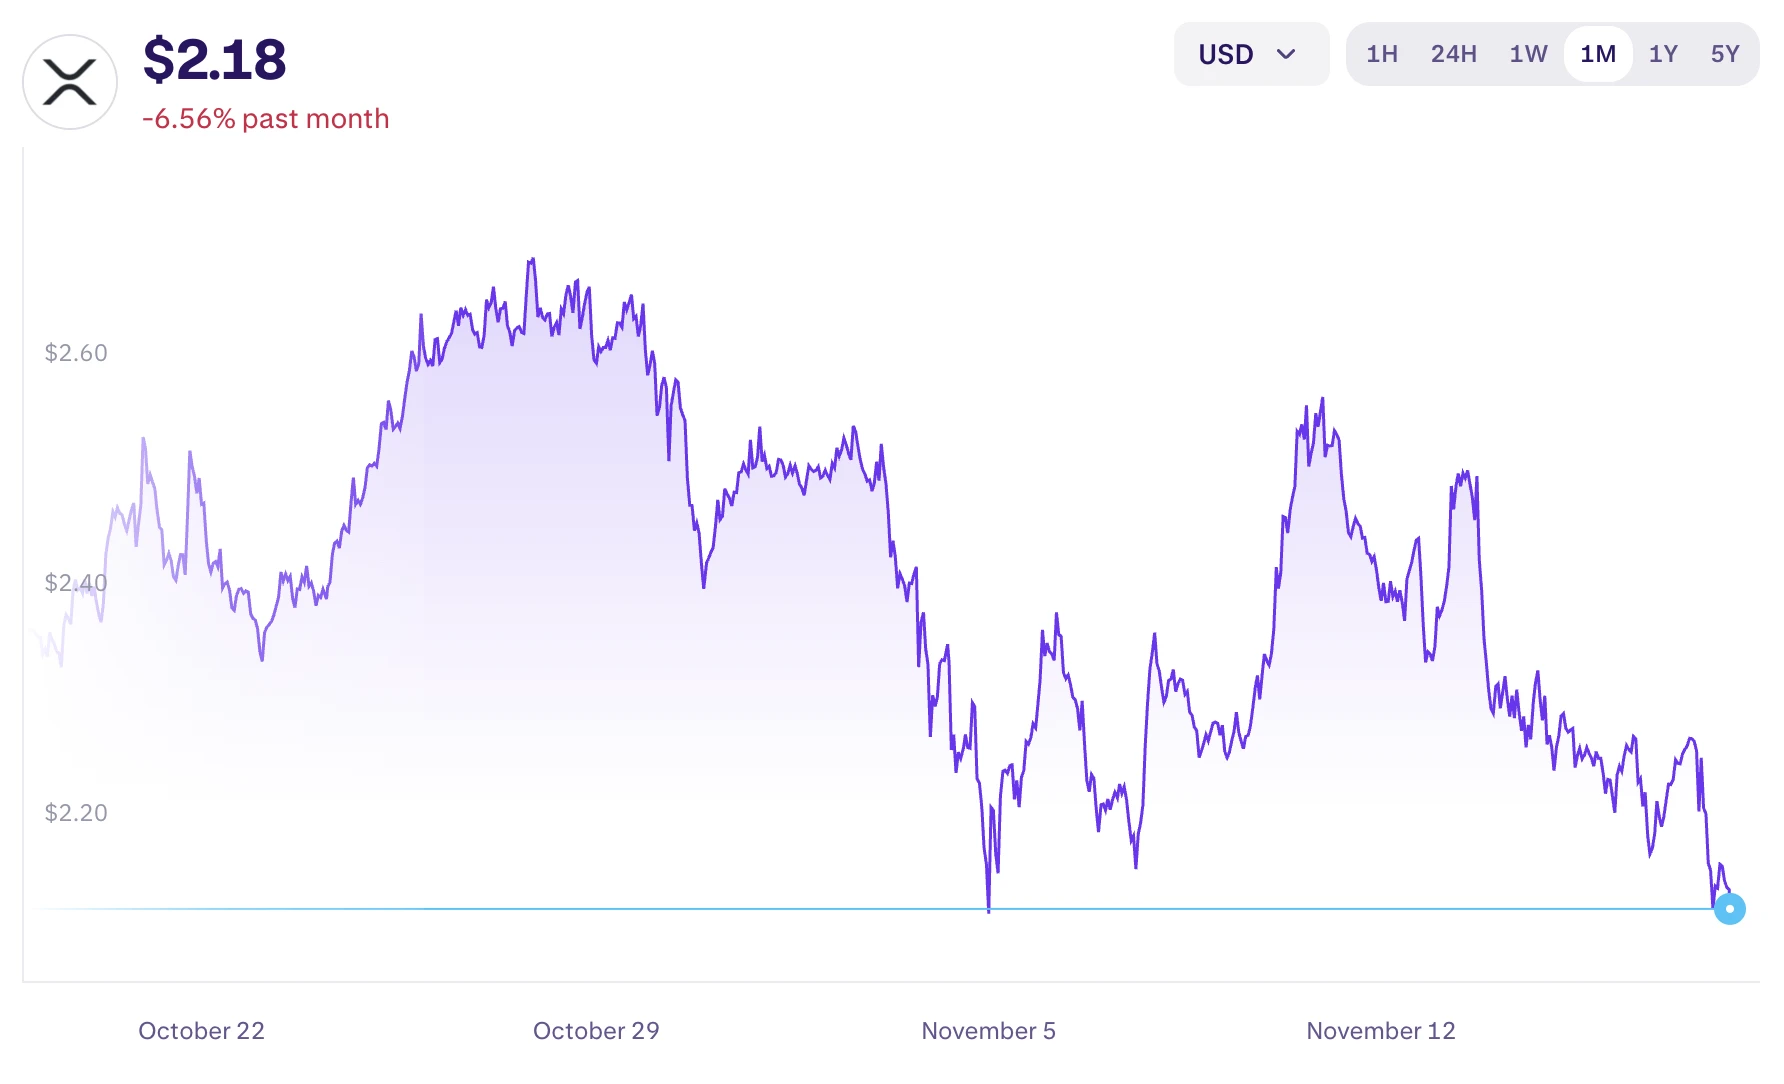Select the 1H time range
The image size is (1784, 1084).
(x=1382, y=54)
